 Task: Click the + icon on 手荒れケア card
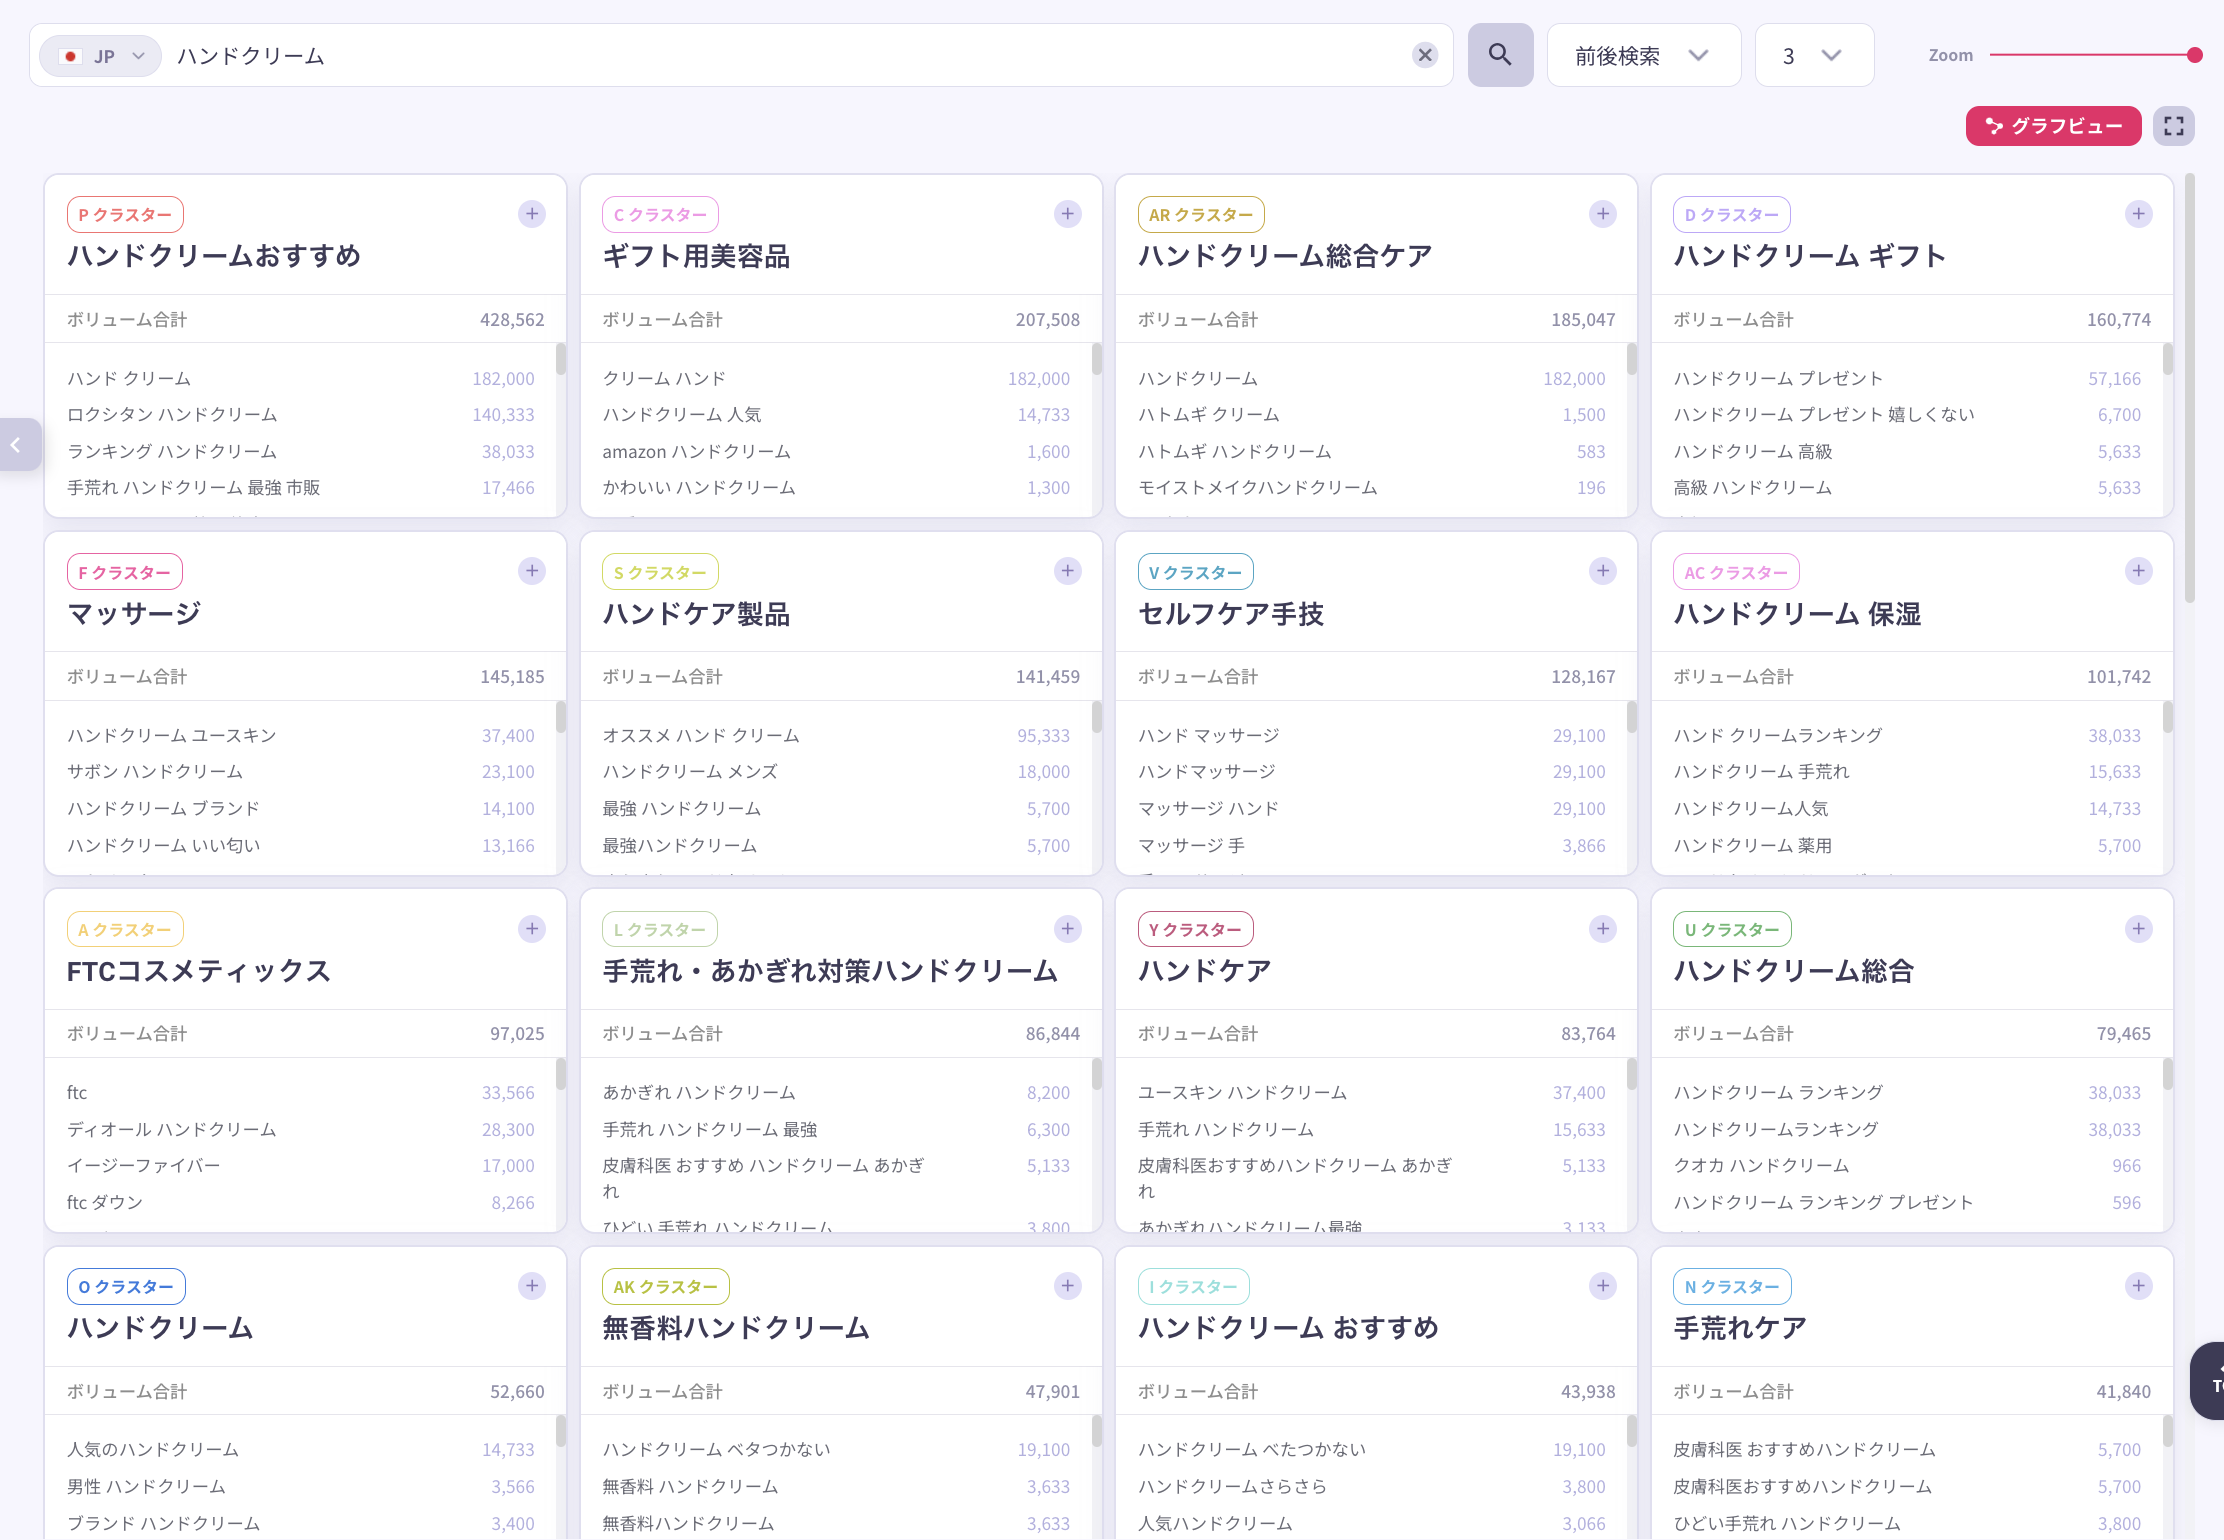point(2138,1285)
